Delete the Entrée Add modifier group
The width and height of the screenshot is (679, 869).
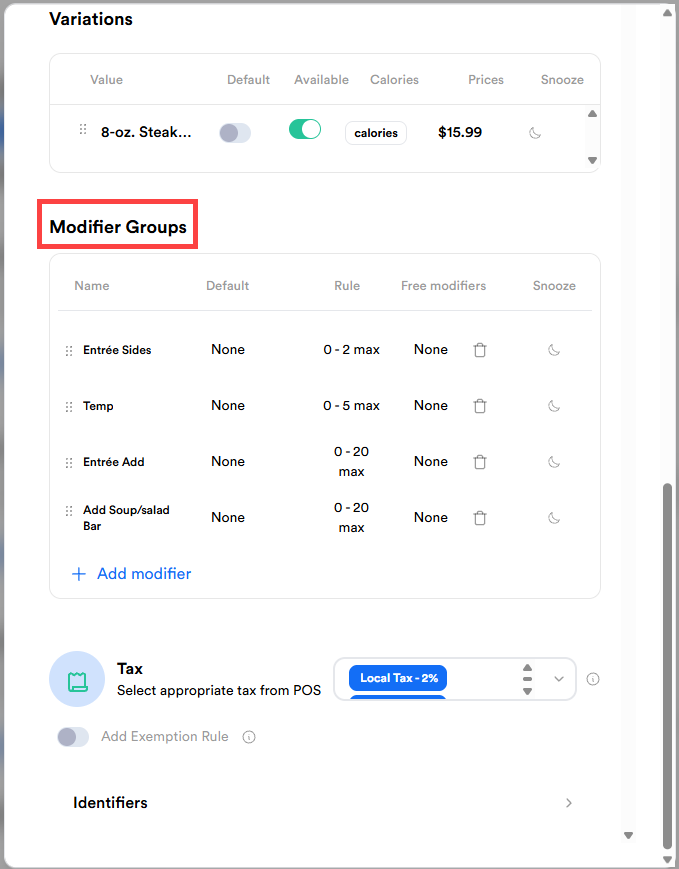click(480, 462)
